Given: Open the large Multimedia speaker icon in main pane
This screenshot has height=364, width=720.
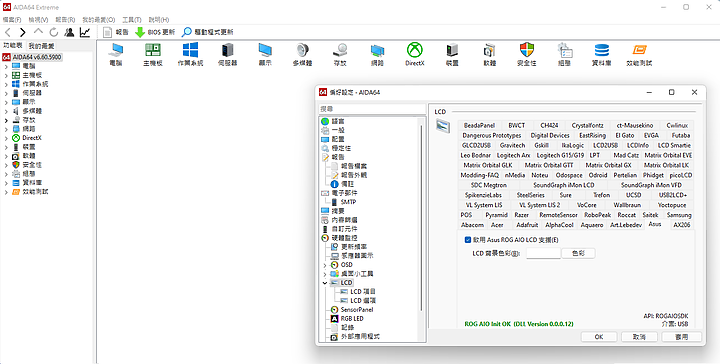Looking at the screenshot, I should coord(302,50).
